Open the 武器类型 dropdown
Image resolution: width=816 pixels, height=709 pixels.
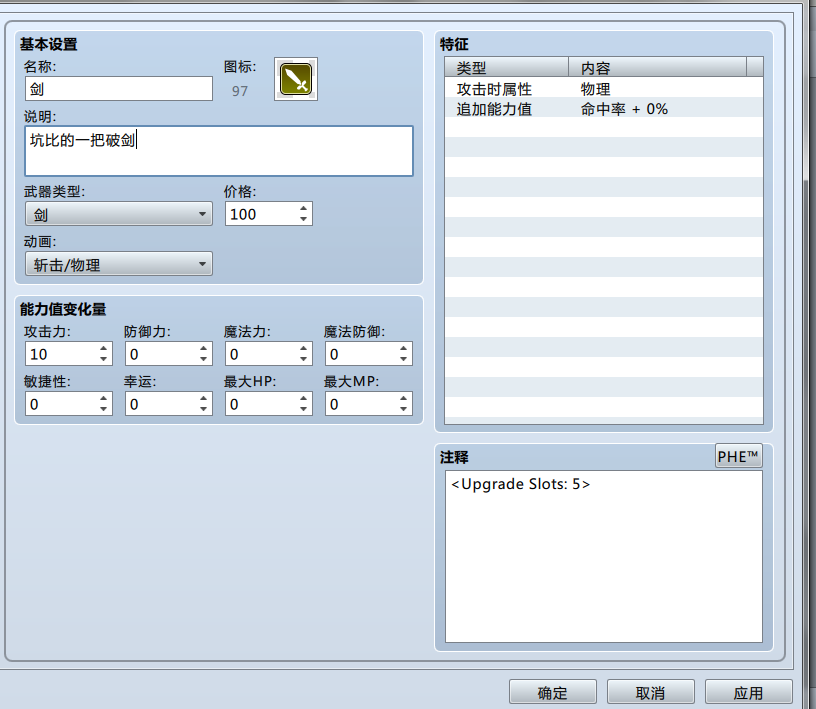tap(119, 214)
